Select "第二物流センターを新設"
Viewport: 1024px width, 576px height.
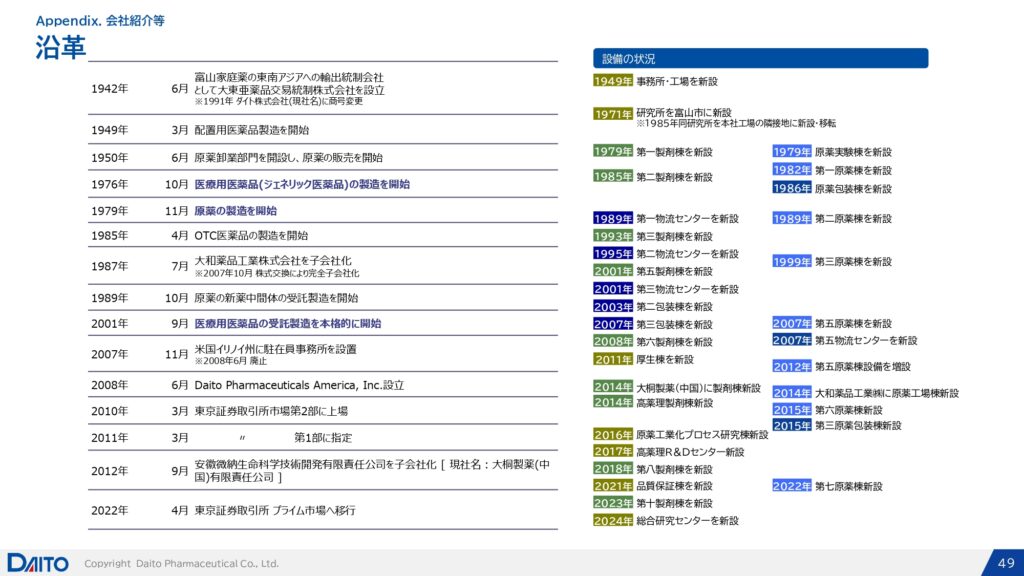pyautogui.click(x=688, y=254)
